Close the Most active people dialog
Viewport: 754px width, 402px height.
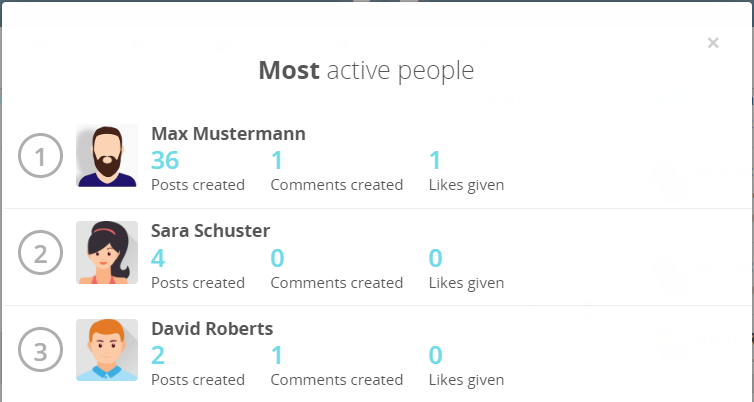click(x=713, y=43)
